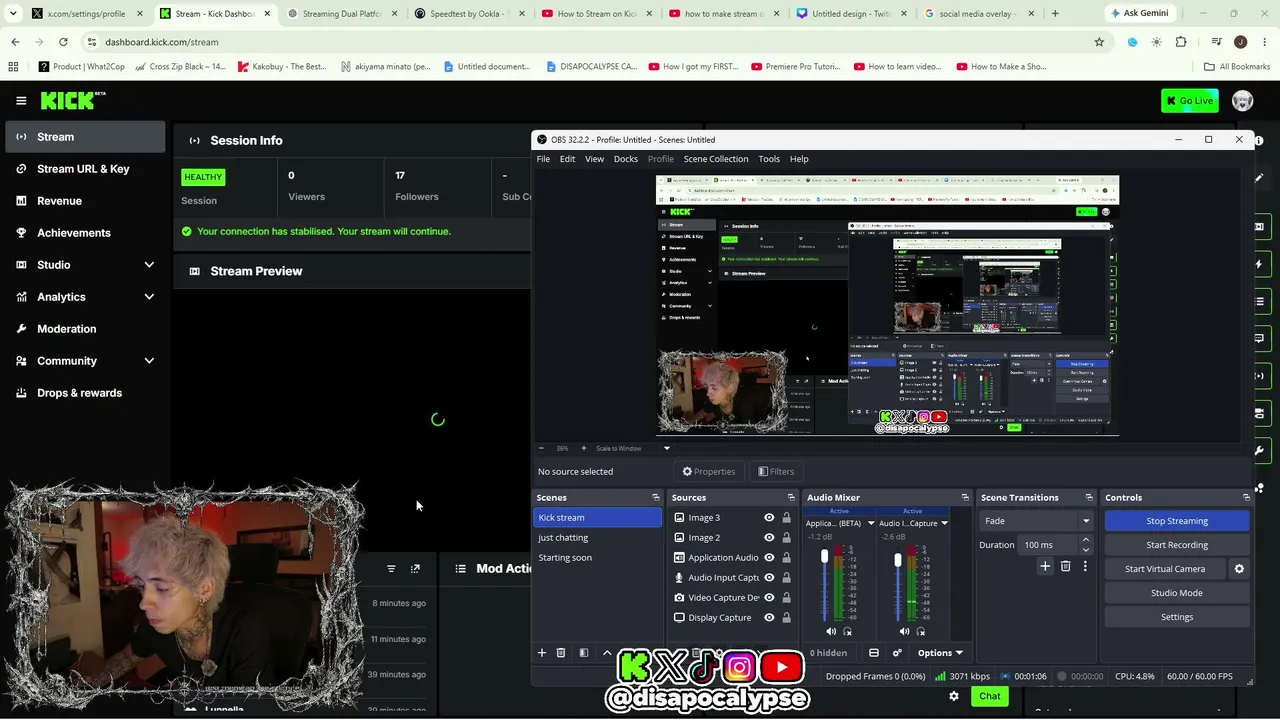This screenshot has width=1280, height=720.
Task: Open the OBS Docks menu
Action: (x=626, y=159)
